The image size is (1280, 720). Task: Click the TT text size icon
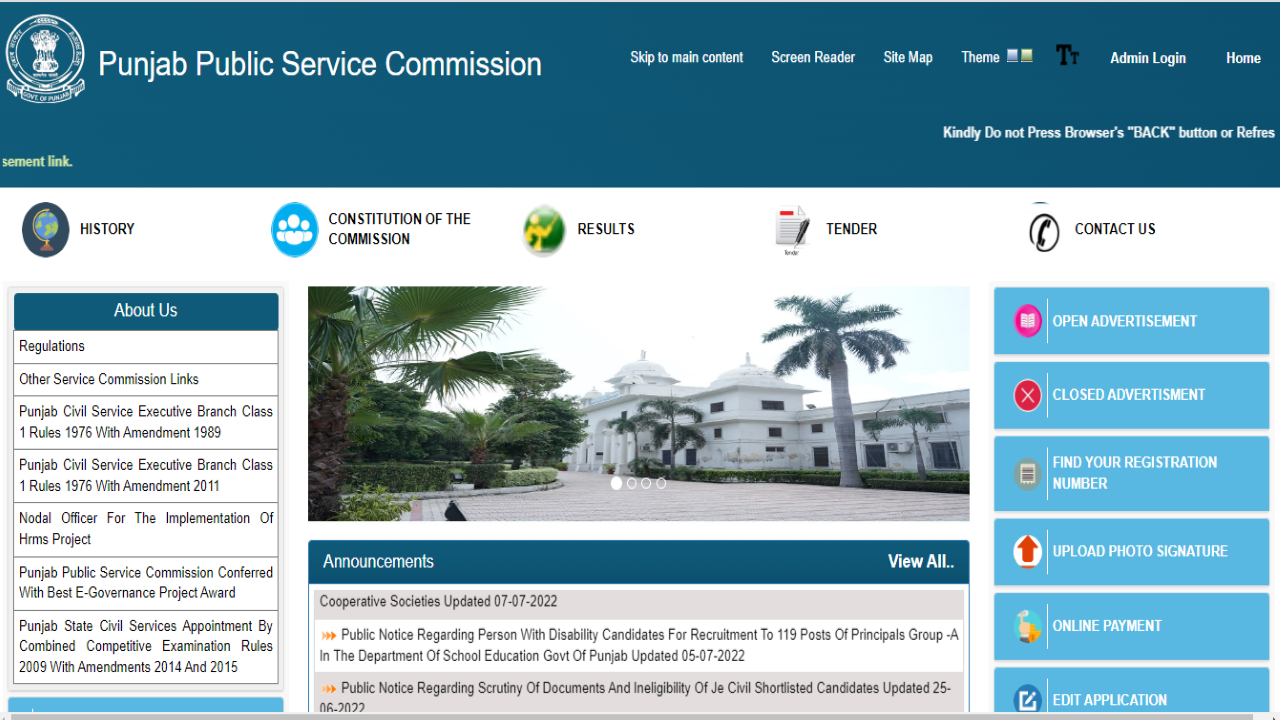(x=1067, y=56)
